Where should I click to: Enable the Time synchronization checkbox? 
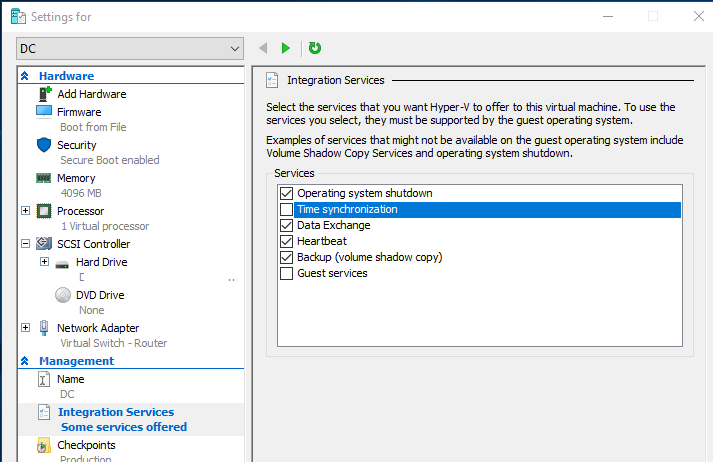click(286, 209)
